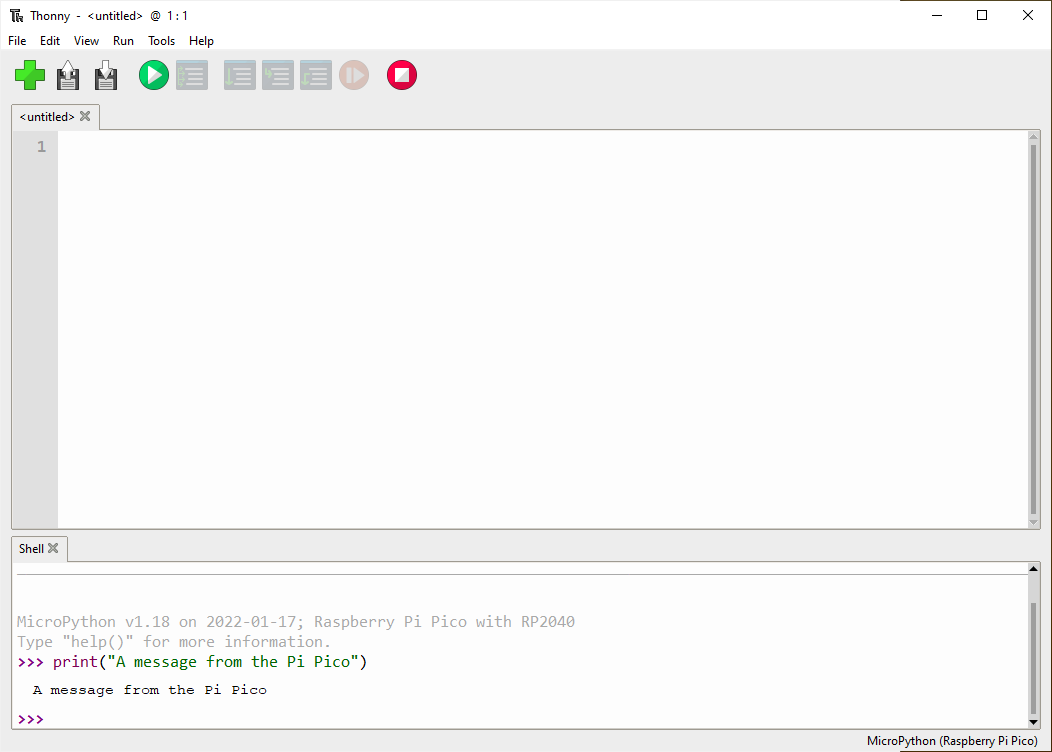Open the Tools menu
1052x752 pixels.
click(x=161, y=41)
